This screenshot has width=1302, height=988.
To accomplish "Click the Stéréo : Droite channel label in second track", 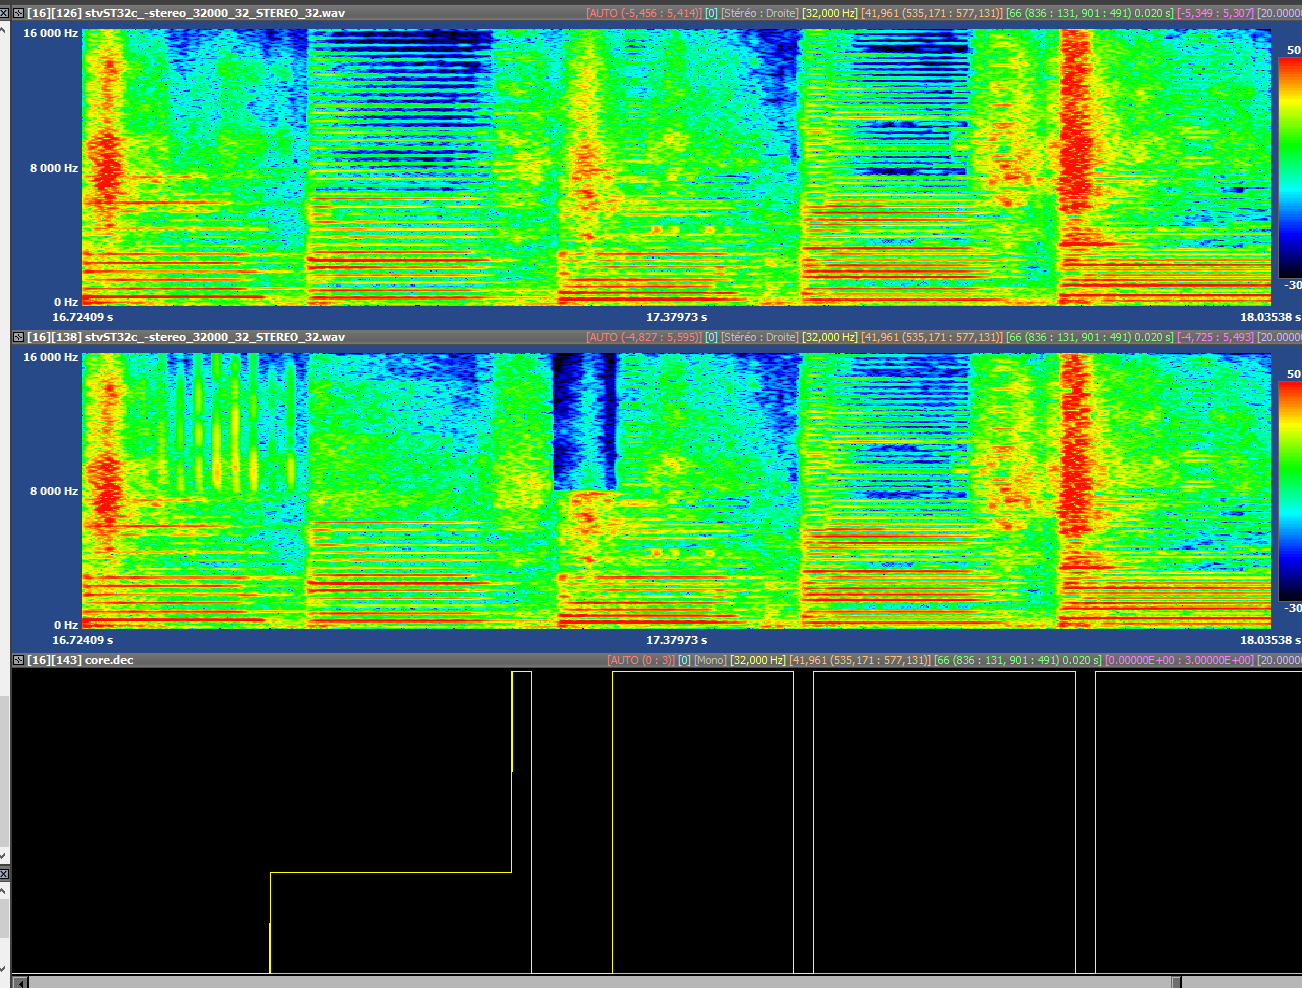I will [759, 337].
